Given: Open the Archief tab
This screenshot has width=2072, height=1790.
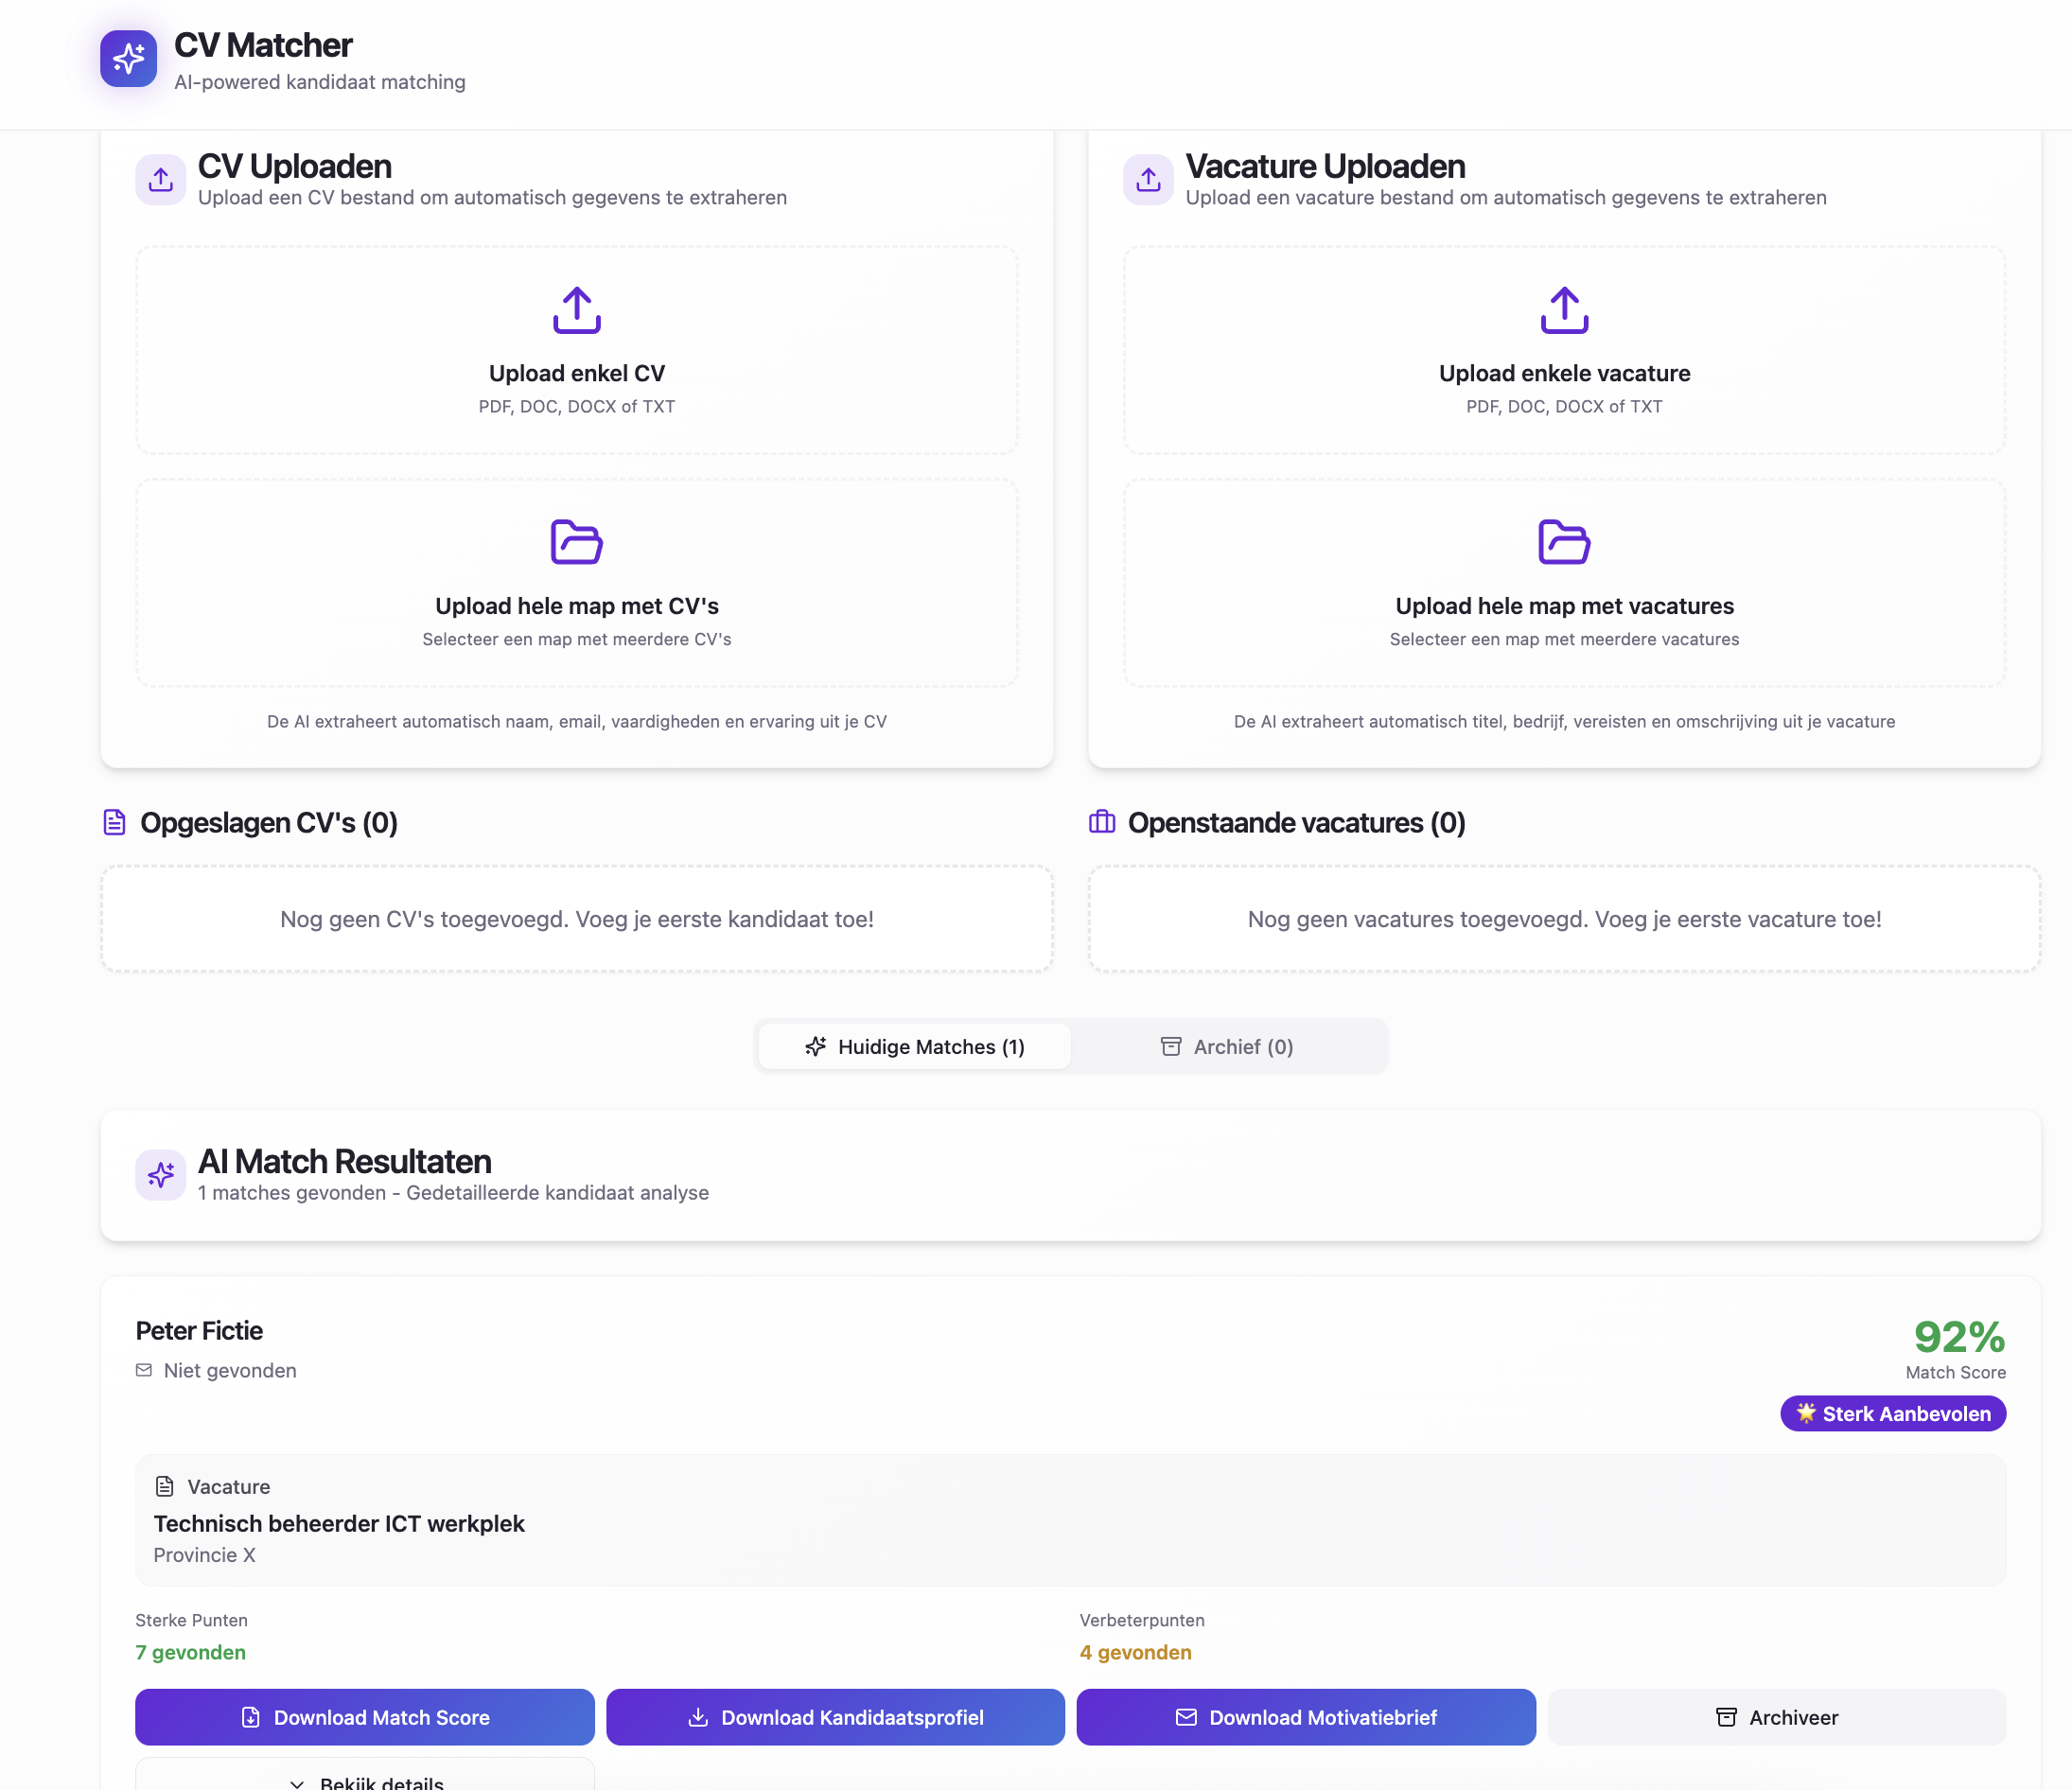Looking at the screenshot, I should [x=1227, y=1047].
